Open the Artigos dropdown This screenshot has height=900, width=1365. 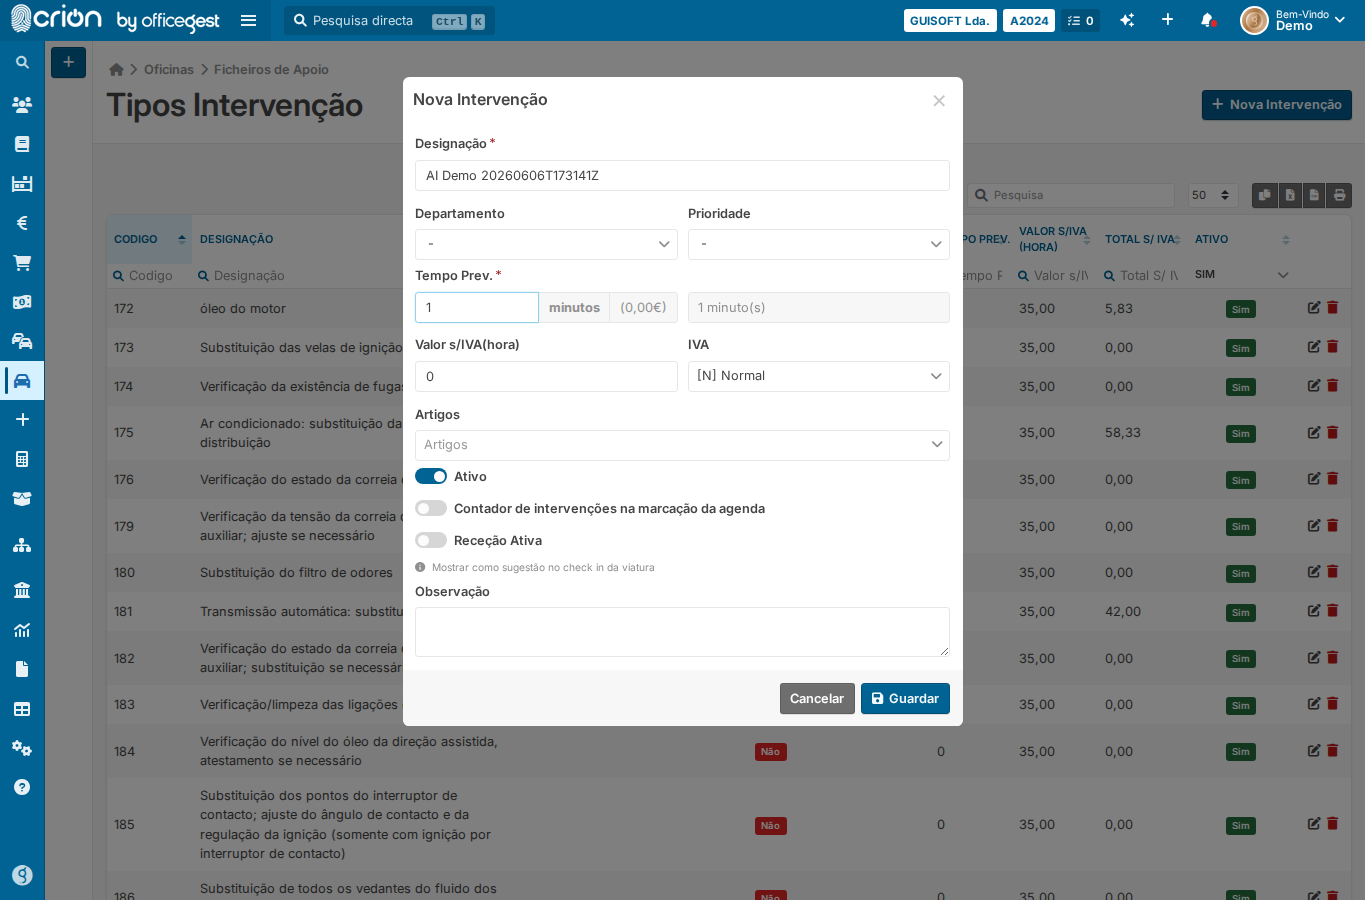pyautogui.click(x=682, y=445)
